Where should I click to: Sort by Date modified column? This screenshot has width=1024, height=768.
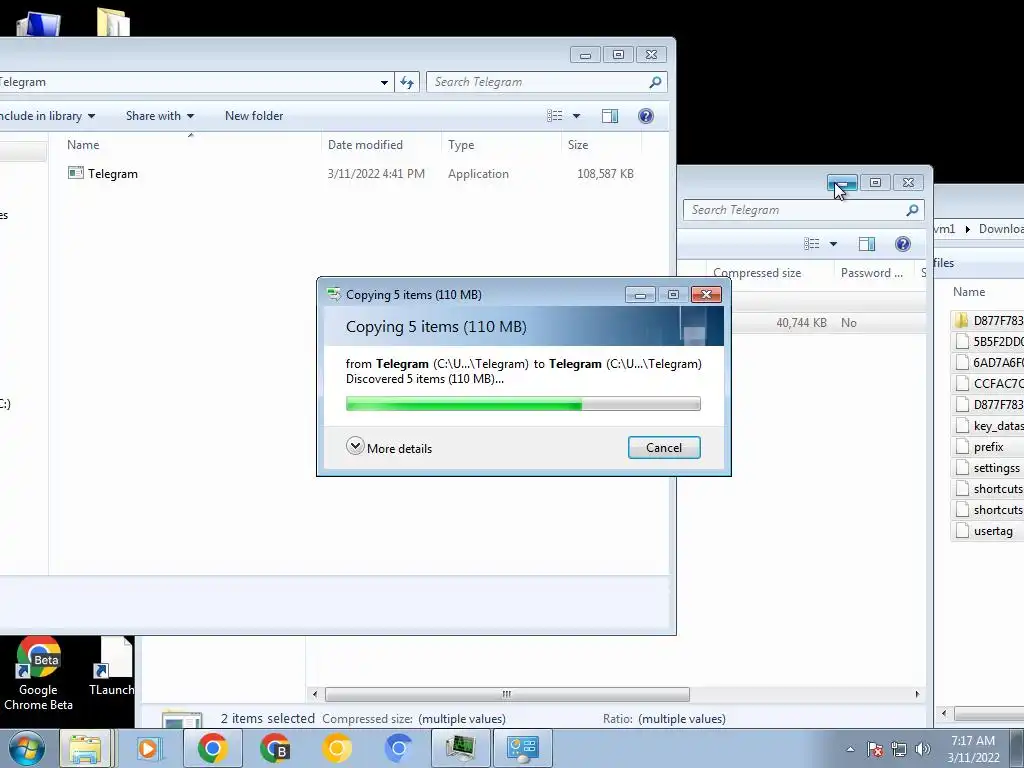[x=365, y=145]
